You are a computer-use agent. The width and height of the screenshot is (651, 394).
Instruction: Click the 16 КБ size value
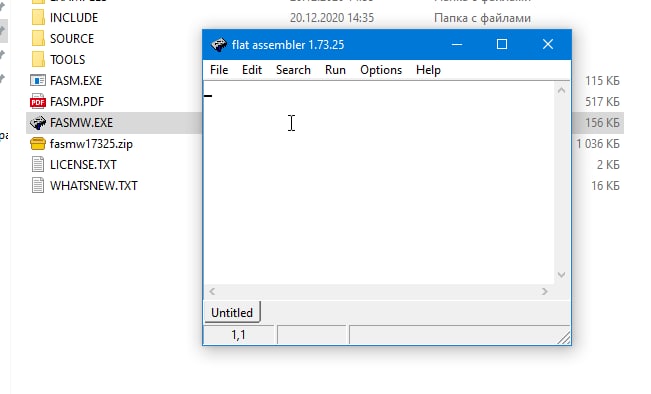pyautogui.click(x=605, y=186)
